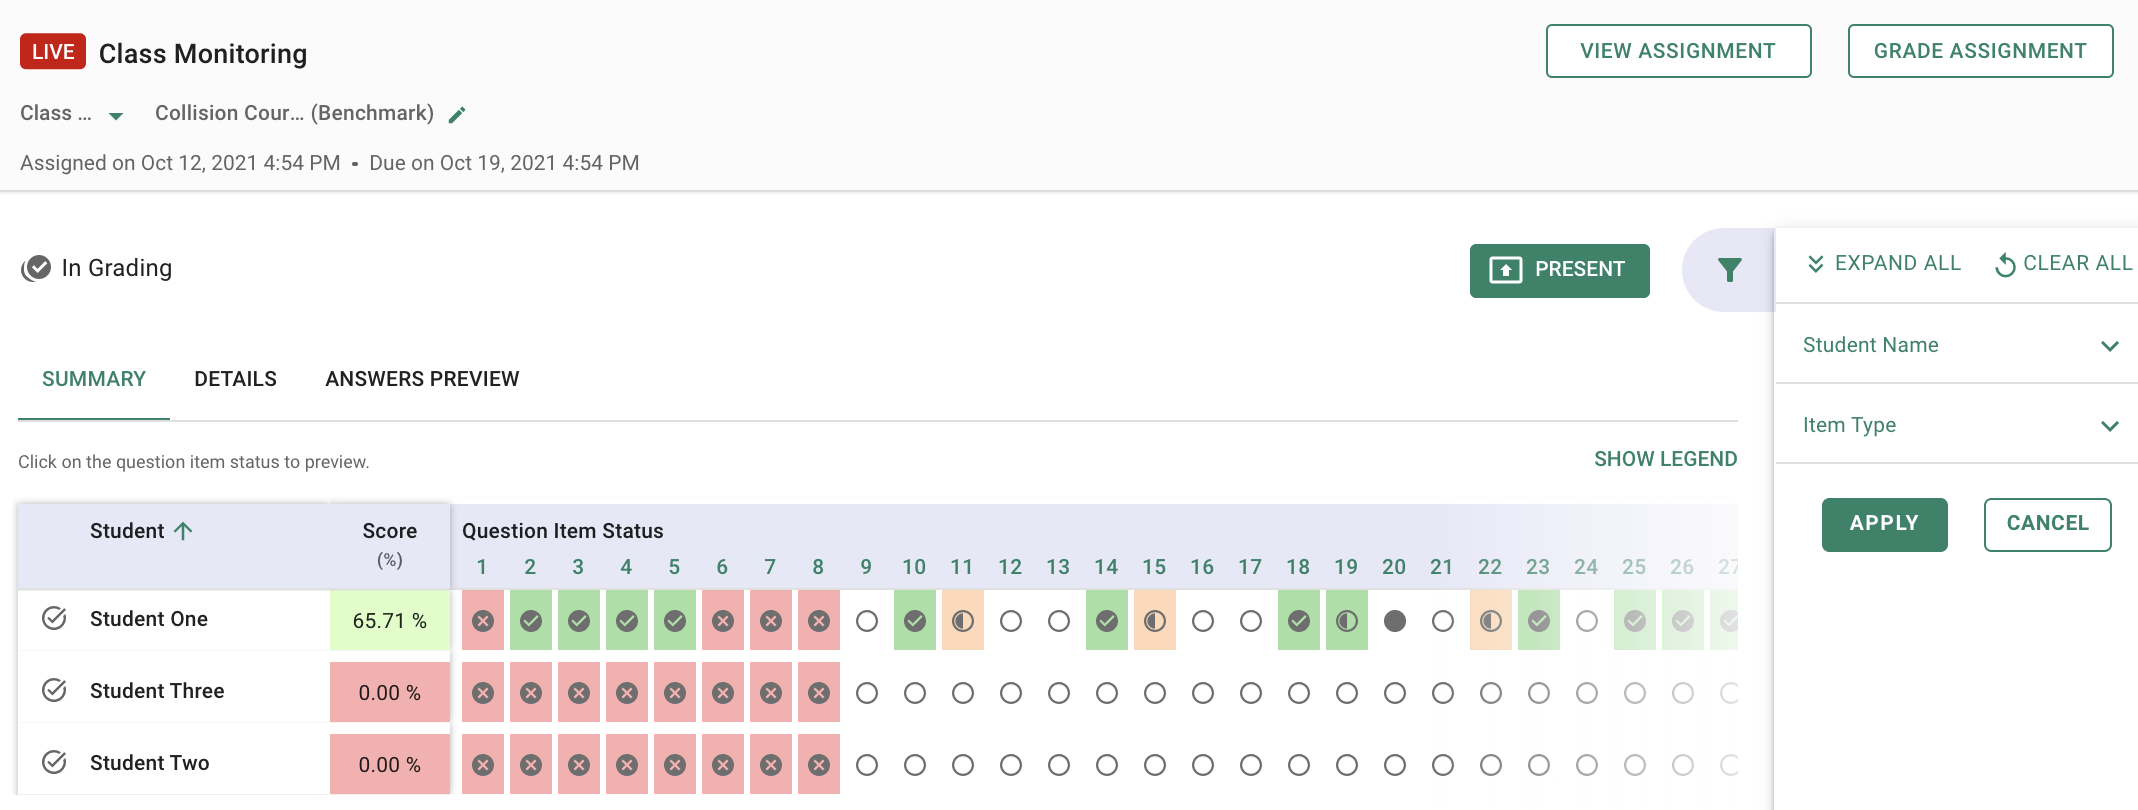2138x810 pixels.
Task: Expand the Item Type filter
Action: point(1956,425)
